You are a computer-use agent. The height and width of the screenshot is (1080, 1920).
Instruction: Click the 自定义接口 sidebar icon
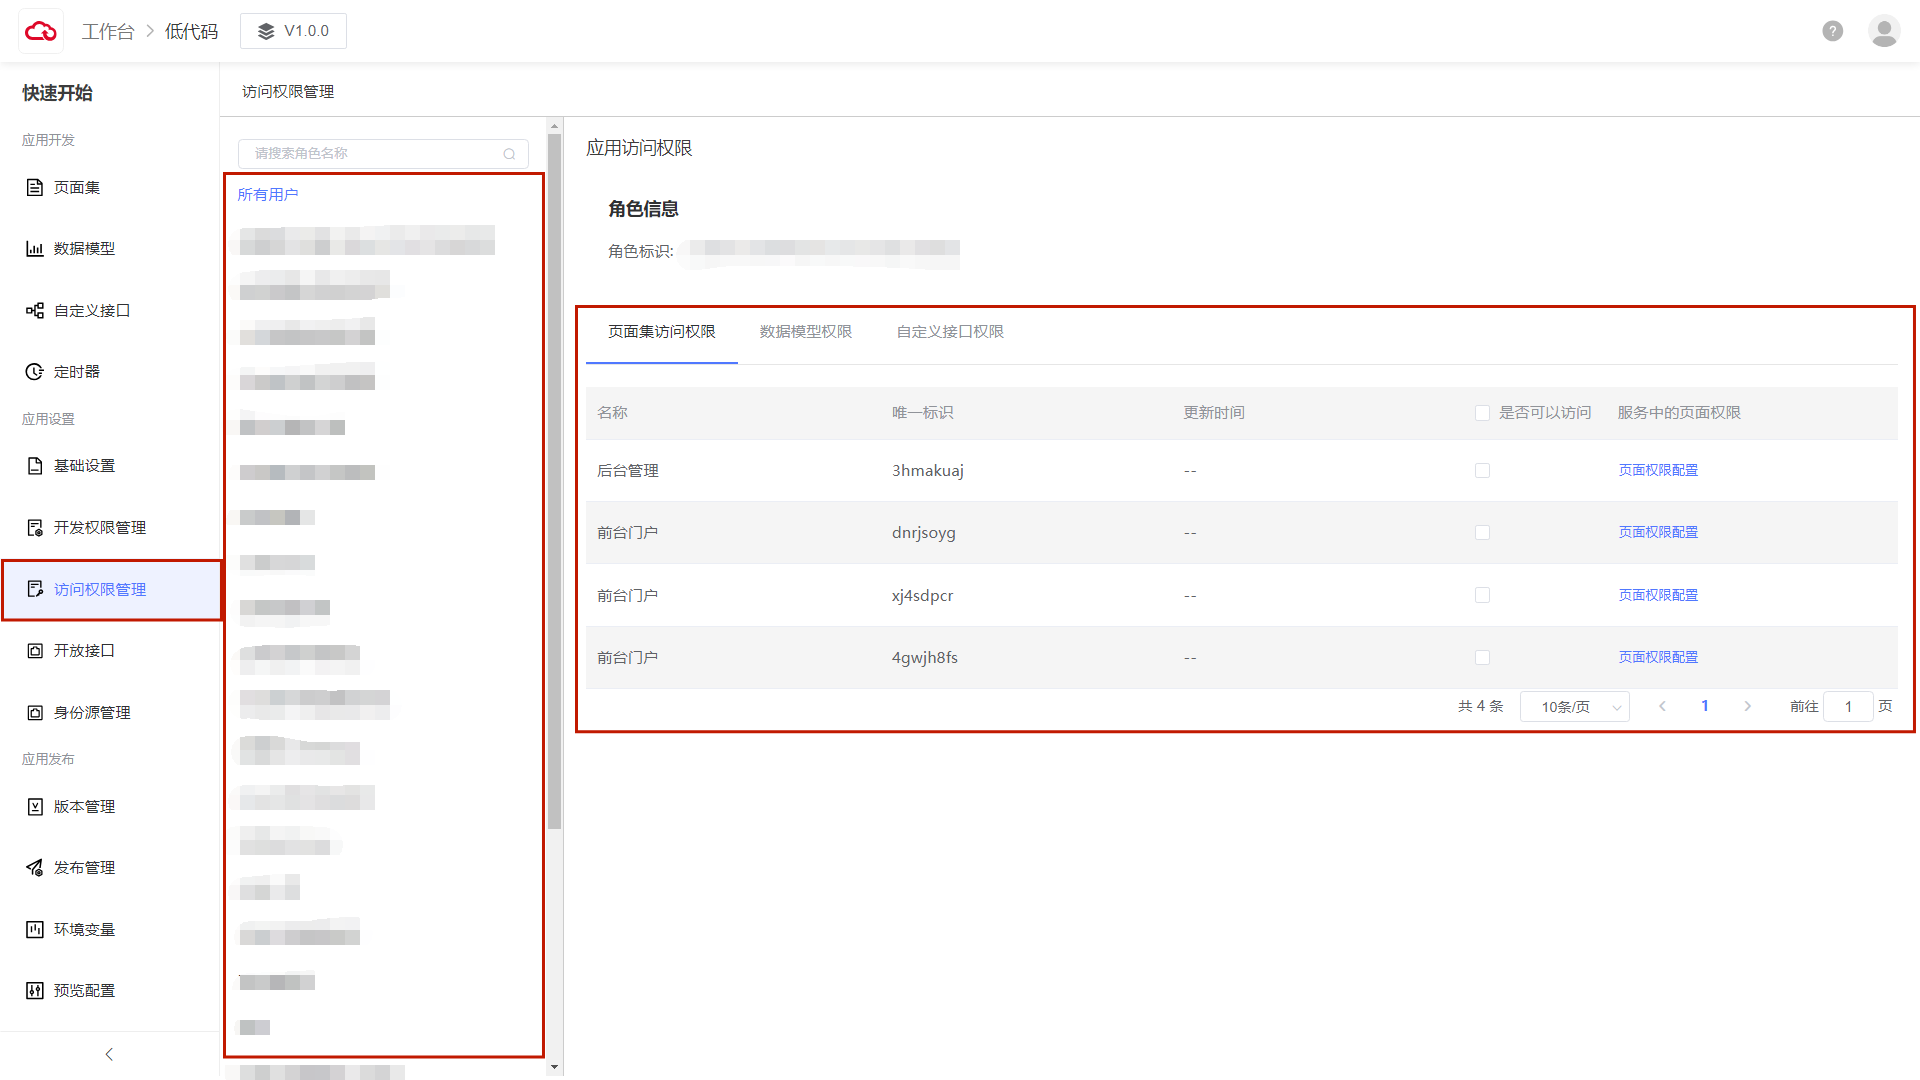coord(35,310)
